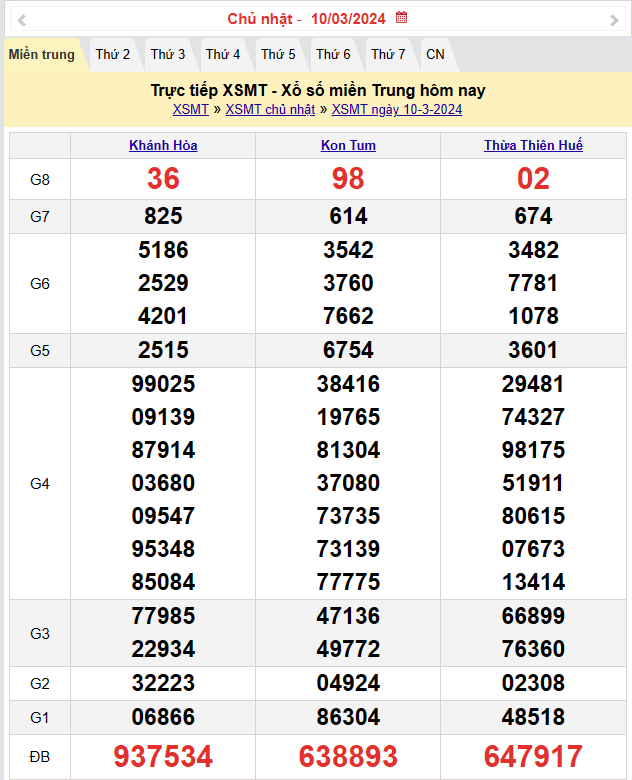Click the next day arrow icon
This screenshot has height=780, width=632.
[613, 19]
